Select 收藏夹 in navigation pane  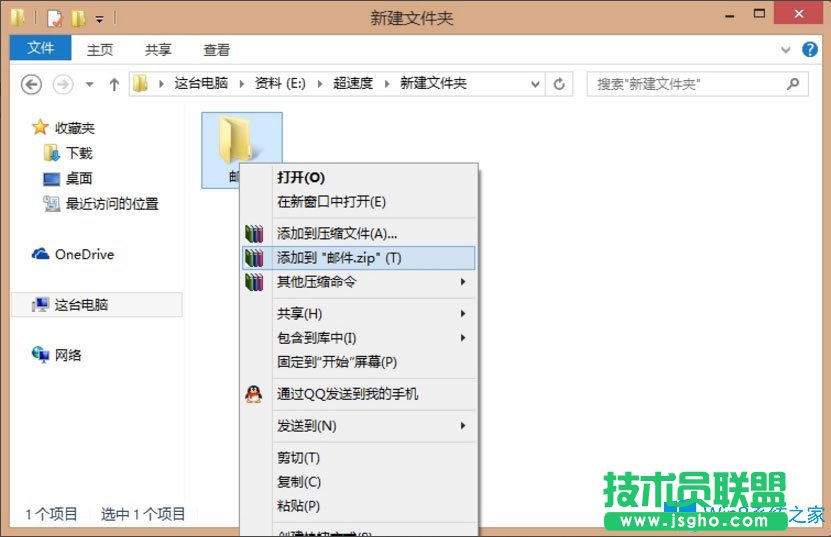pyautogui.click(x=75, y=128)
